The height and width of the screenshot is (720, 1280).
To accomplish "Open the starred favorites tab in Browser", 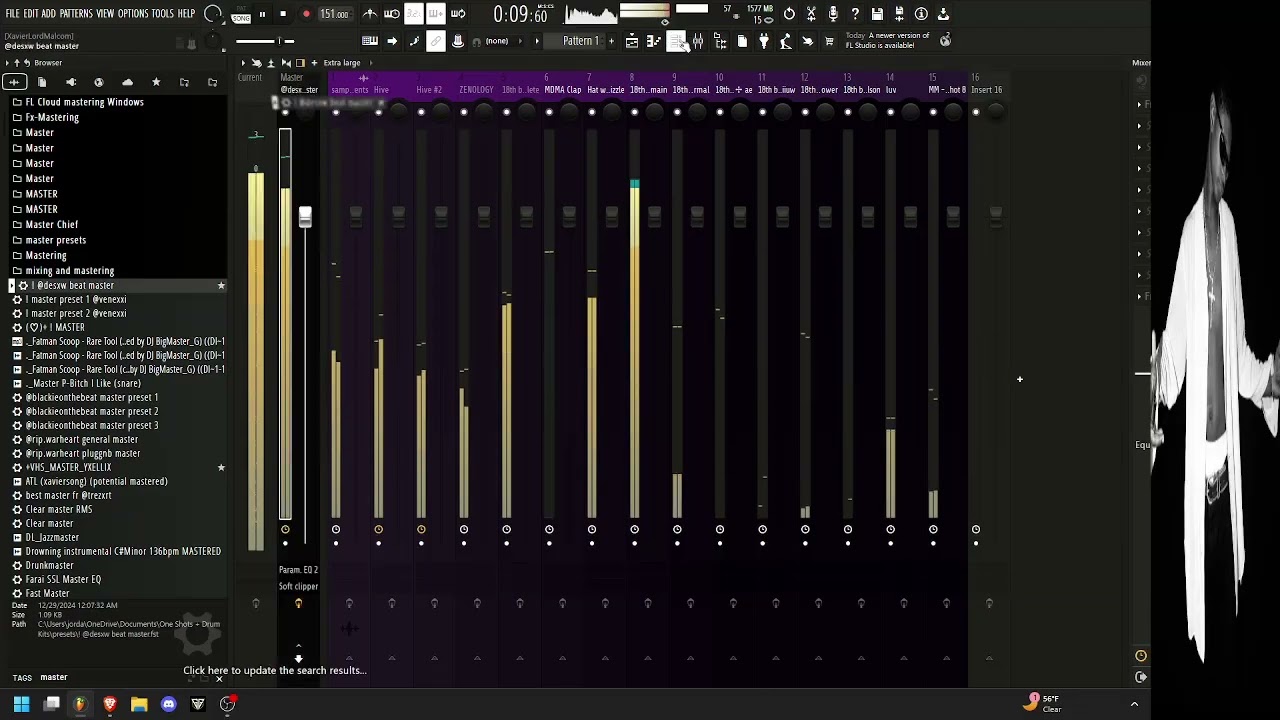I will (156, 82).
